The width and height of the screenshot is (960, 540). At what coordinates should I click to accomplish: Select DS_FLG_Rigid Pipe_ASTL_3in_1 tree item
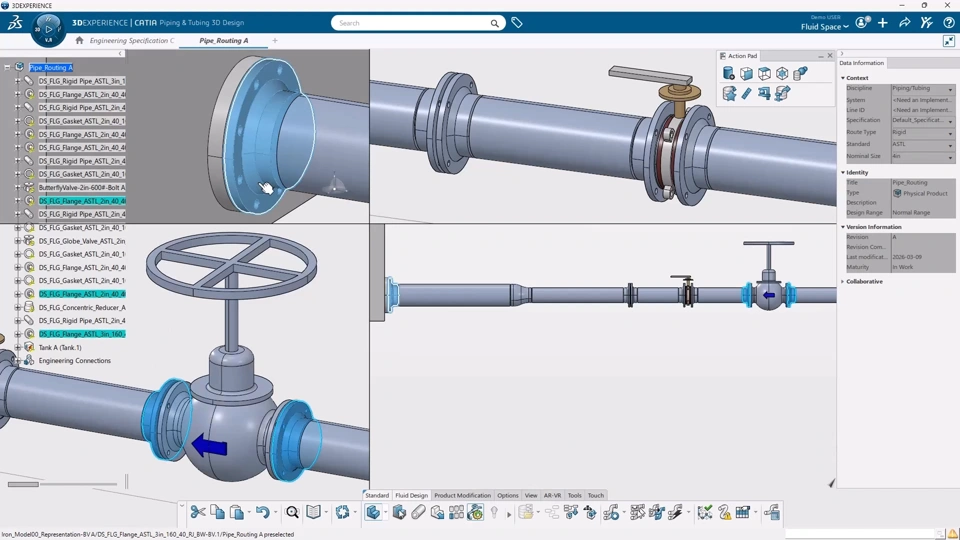click(x=82, y=81)
